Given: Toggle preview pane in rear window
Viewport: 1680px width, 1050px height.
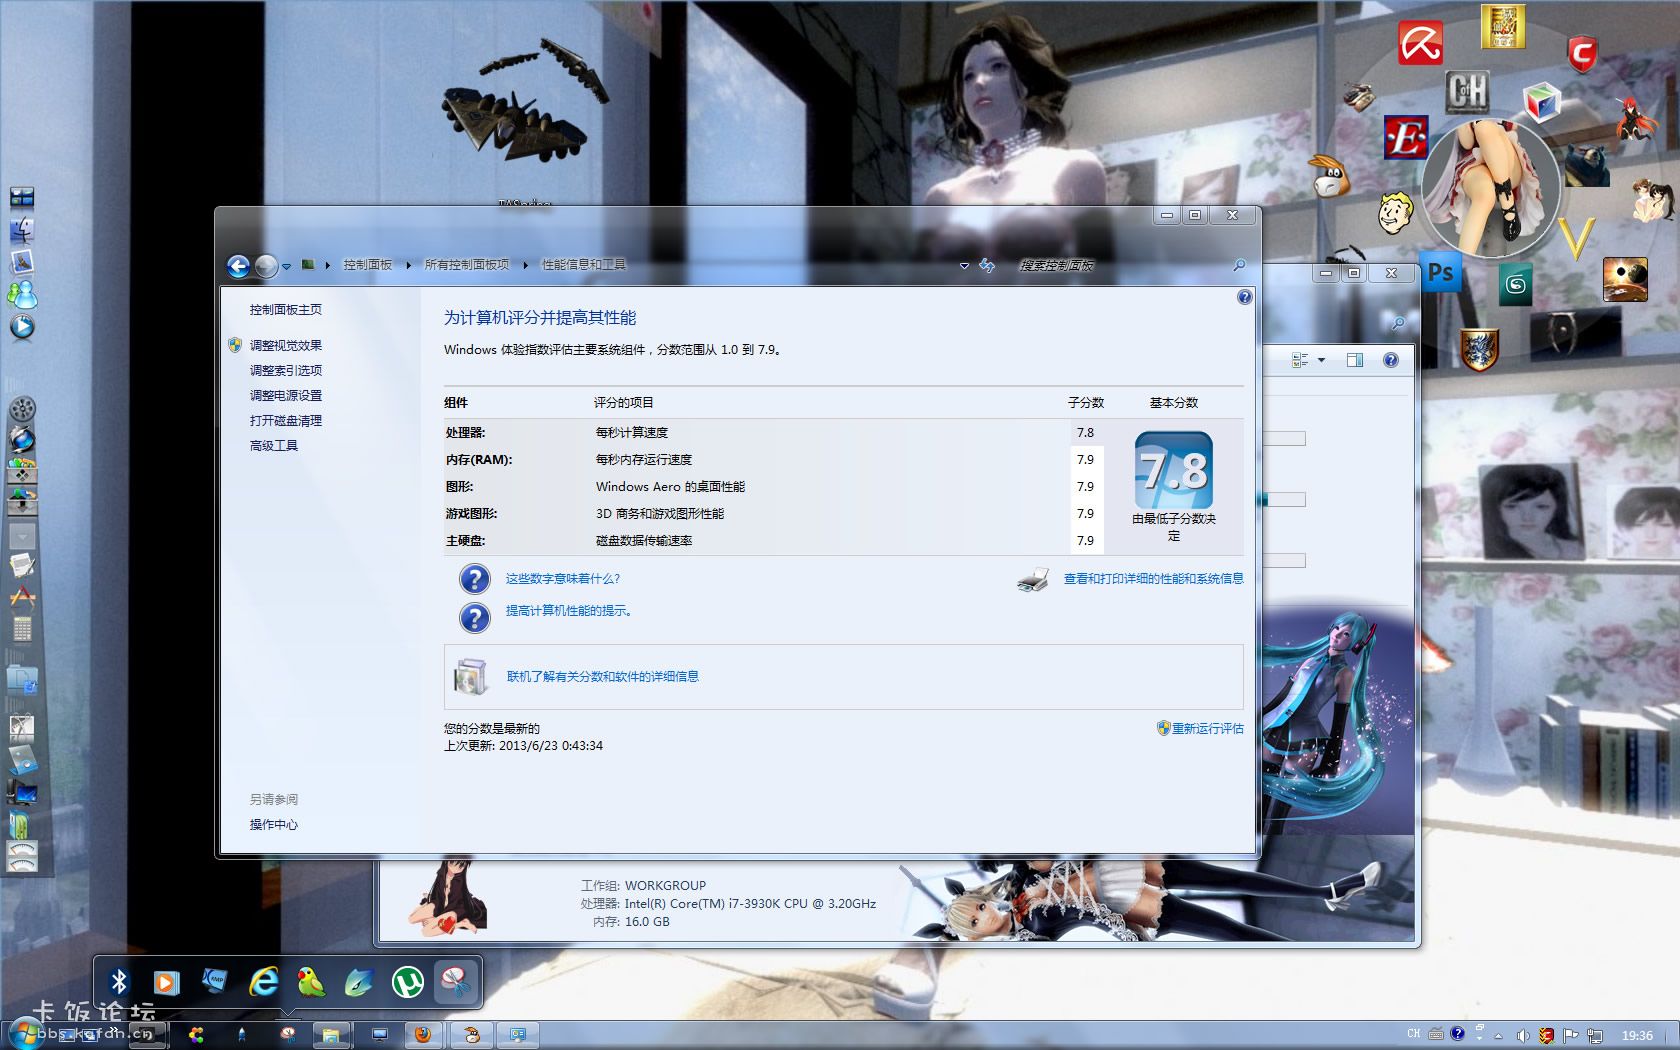Looking at the screenshot, I should click(1355, 360).
